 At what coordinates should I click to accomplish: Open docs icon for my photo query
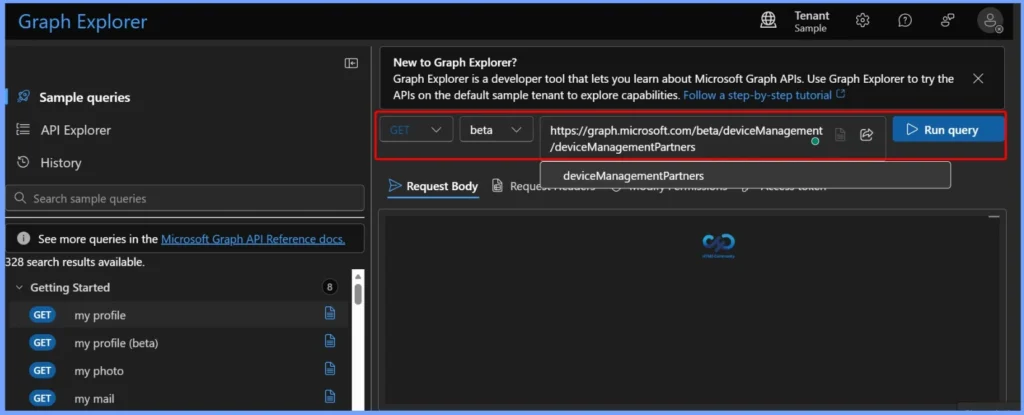tap(330, 369)
